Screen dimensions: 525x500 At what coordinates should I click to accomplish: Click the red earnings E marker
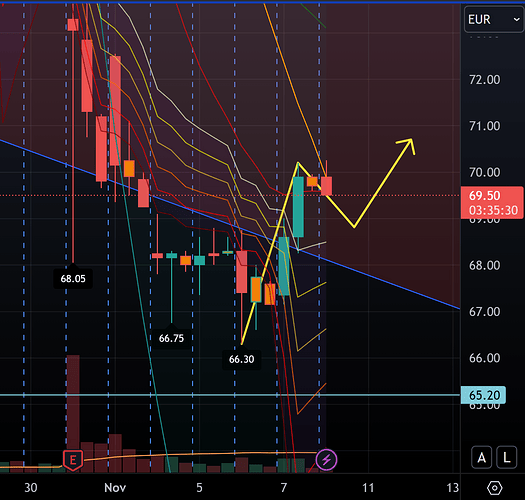point(73,460)
